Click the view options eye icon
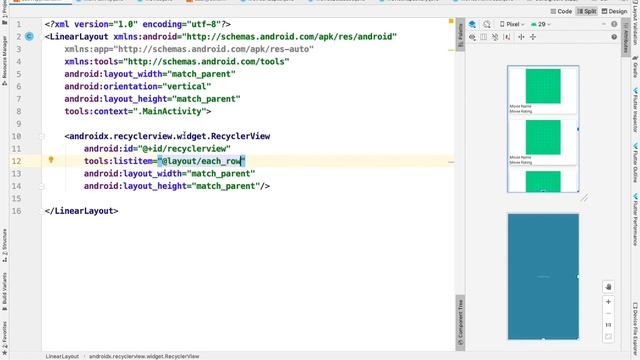 (472, 37)
